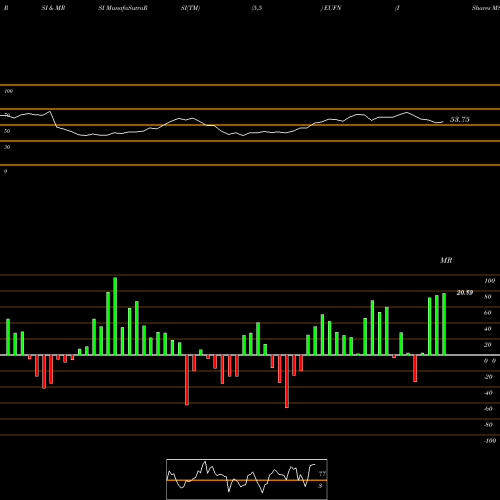Click the 'SI & MR' header text
Screen dimensions: 500x500
point(53,8)
